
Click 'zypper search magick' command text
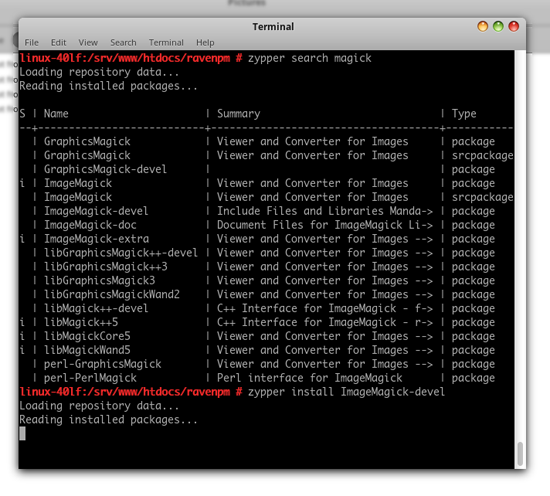[309, 58]
